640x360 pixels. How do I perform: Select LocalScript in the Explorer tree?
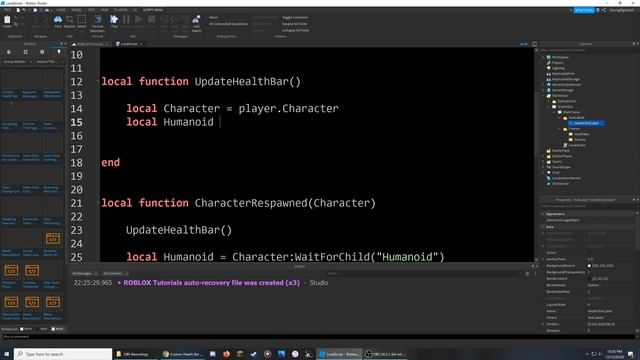click(x=576, y=145)
